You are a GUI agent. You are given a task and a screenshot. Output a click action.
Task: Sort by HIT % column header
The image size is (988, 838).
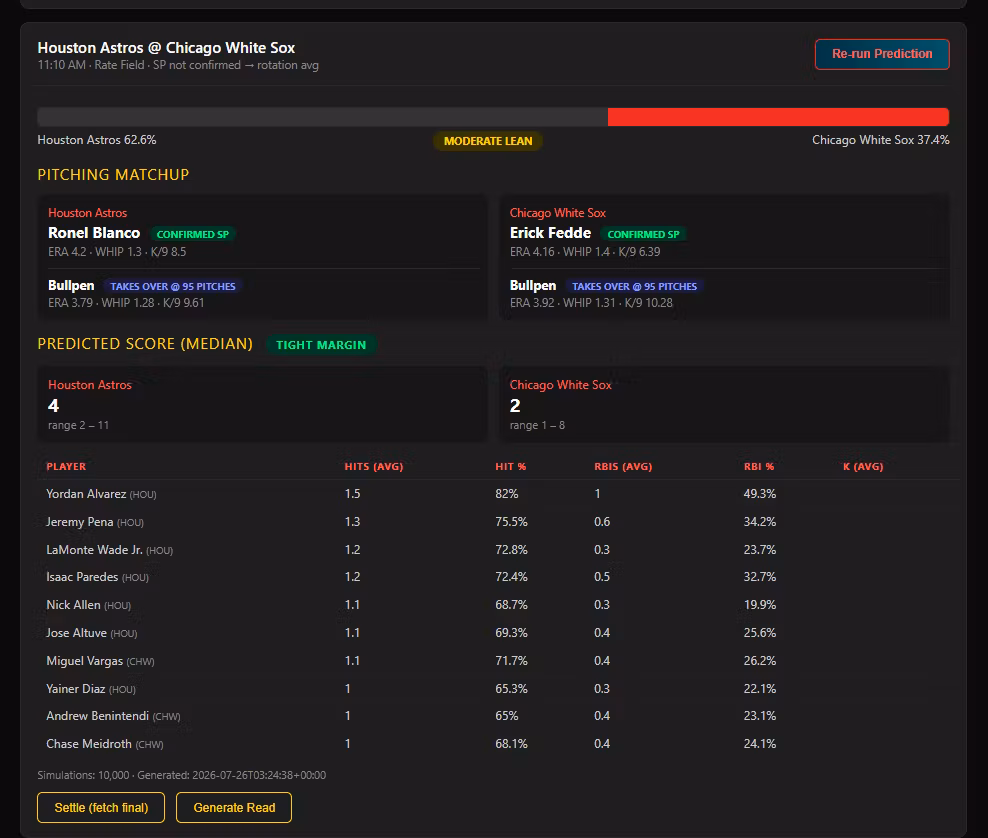(x=510, y=466)
